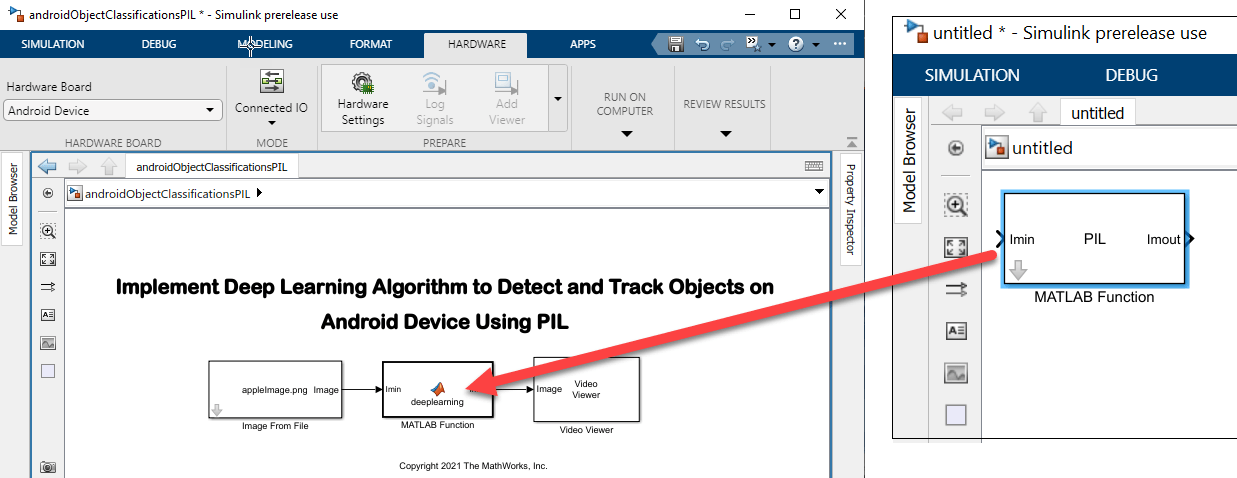Click Log Signals in Prepare section
This screenshot has height=478, width=1237.
pyautogui.click(x=434, y=98)
